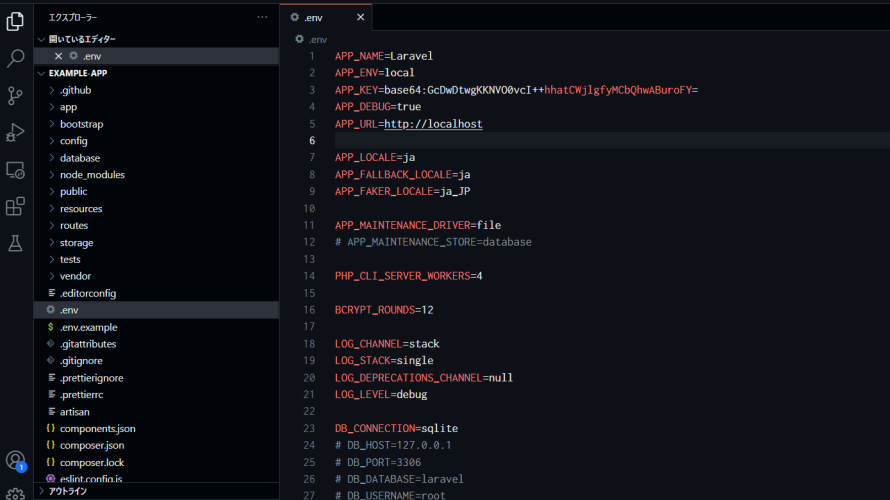This screenshot has height=500, width=890.
Task: Click the APP_FAKER_LOCALE=ja_JP line
Action: click(x=402, y=191)
